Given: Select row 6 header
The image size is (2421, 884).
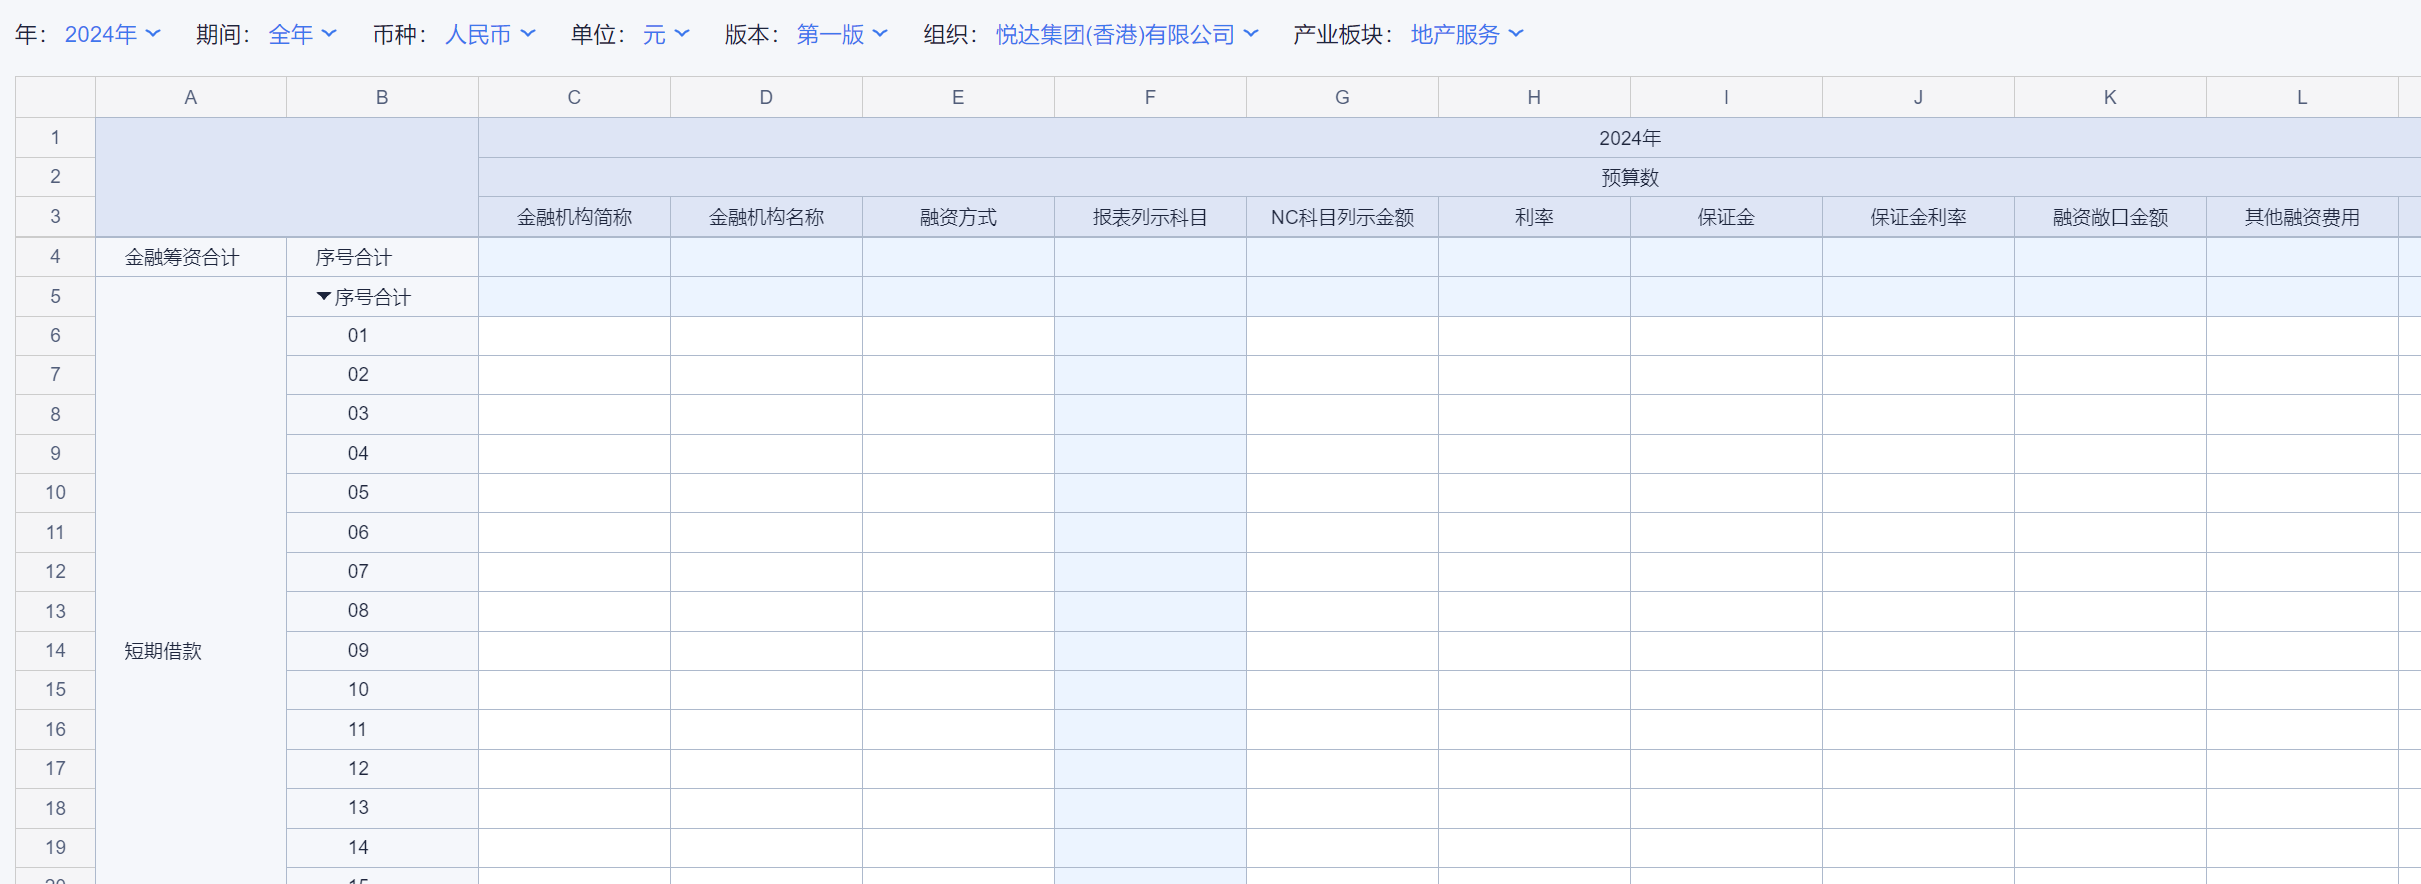Looking at the screenshot, I should (55, 336).
